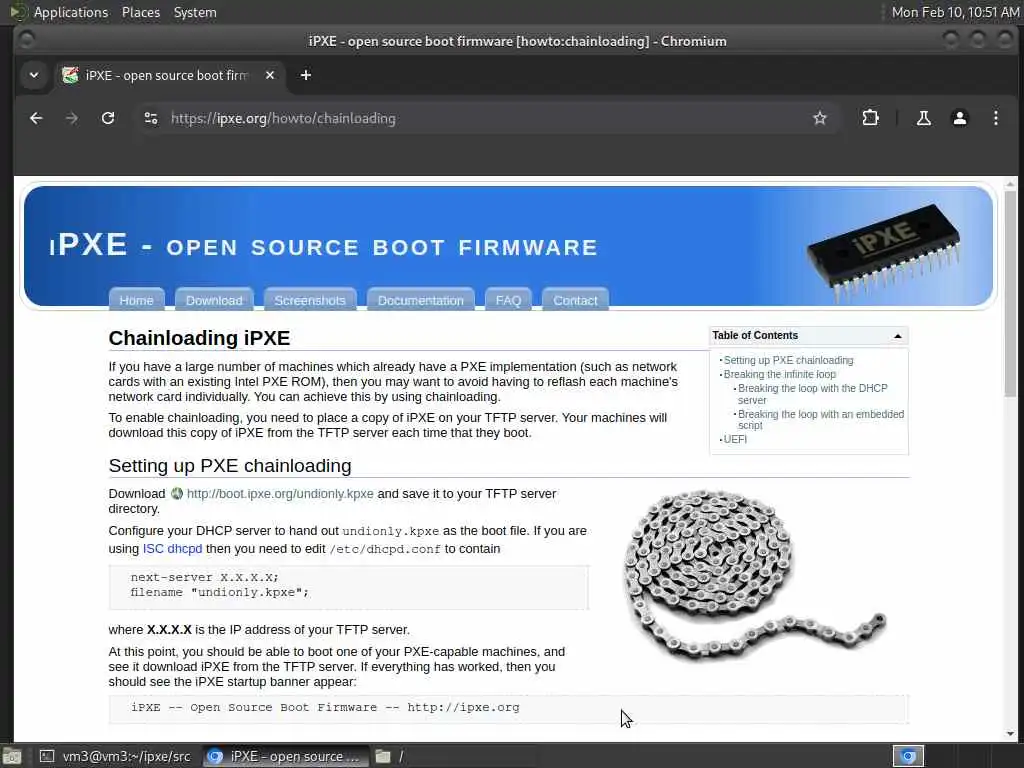Open the profile account icon
This screenshot has width=1024, height=768.
click(x=959, y=118)
